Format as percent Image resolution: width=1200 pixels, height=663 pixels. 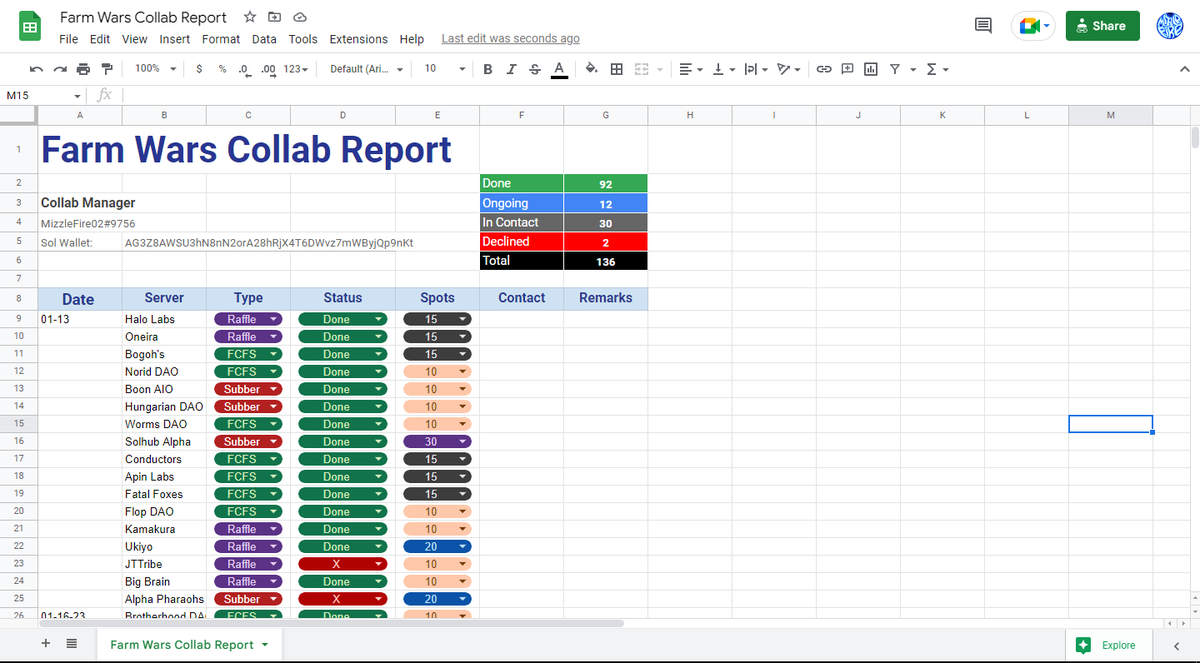[x=222, y=69]
